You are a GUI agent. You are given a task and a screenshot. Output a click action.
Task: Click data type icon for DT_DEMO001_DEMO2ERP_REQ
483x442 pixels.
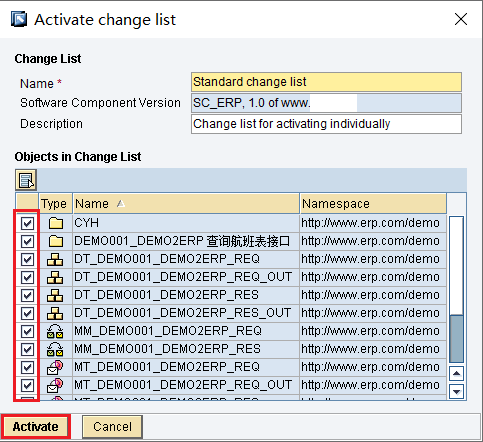point(55,259)
